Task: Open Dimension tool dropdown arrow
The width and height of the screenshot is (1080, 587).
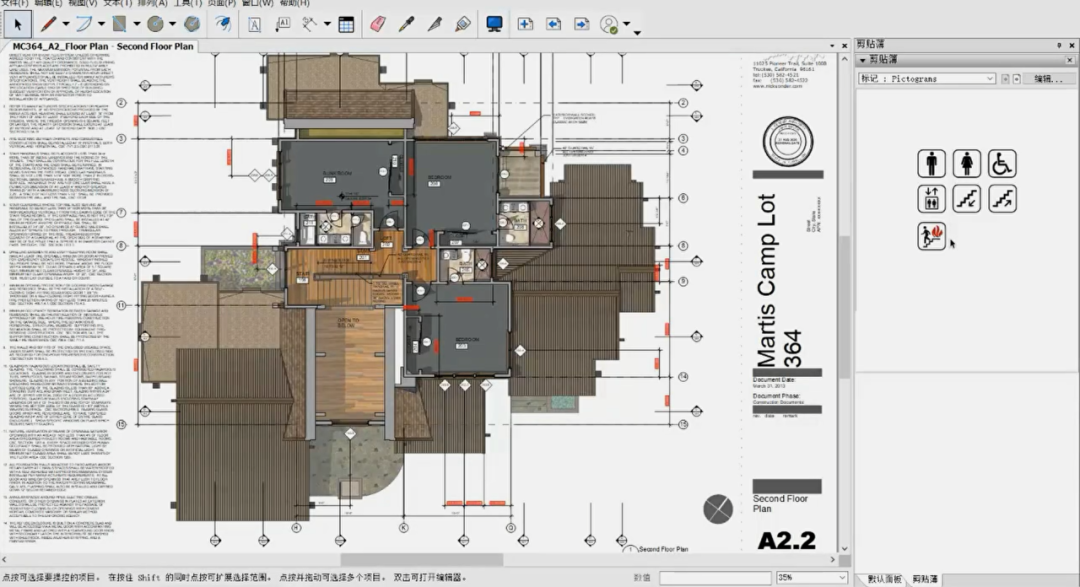Action: [x=327, y=25]
